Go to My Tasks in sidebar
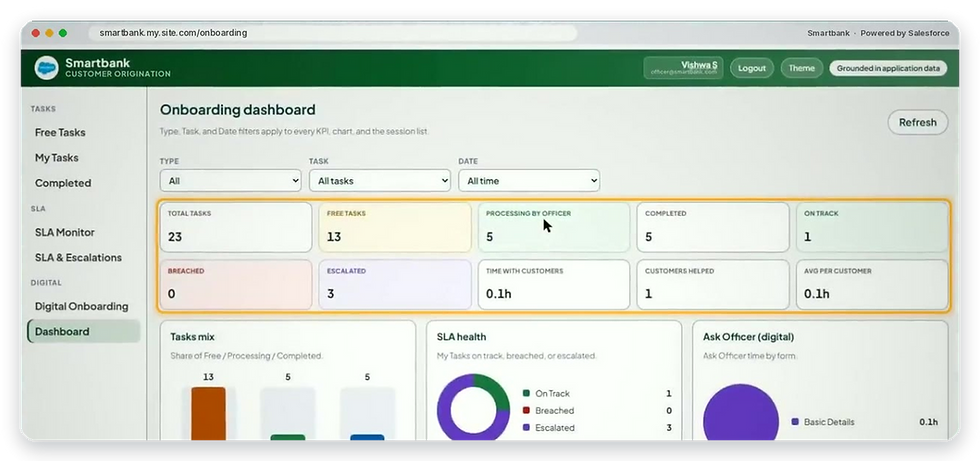Image resolution: width=980 pixels, height=461 pixels. pyautogui.click(x=57, y=158)
